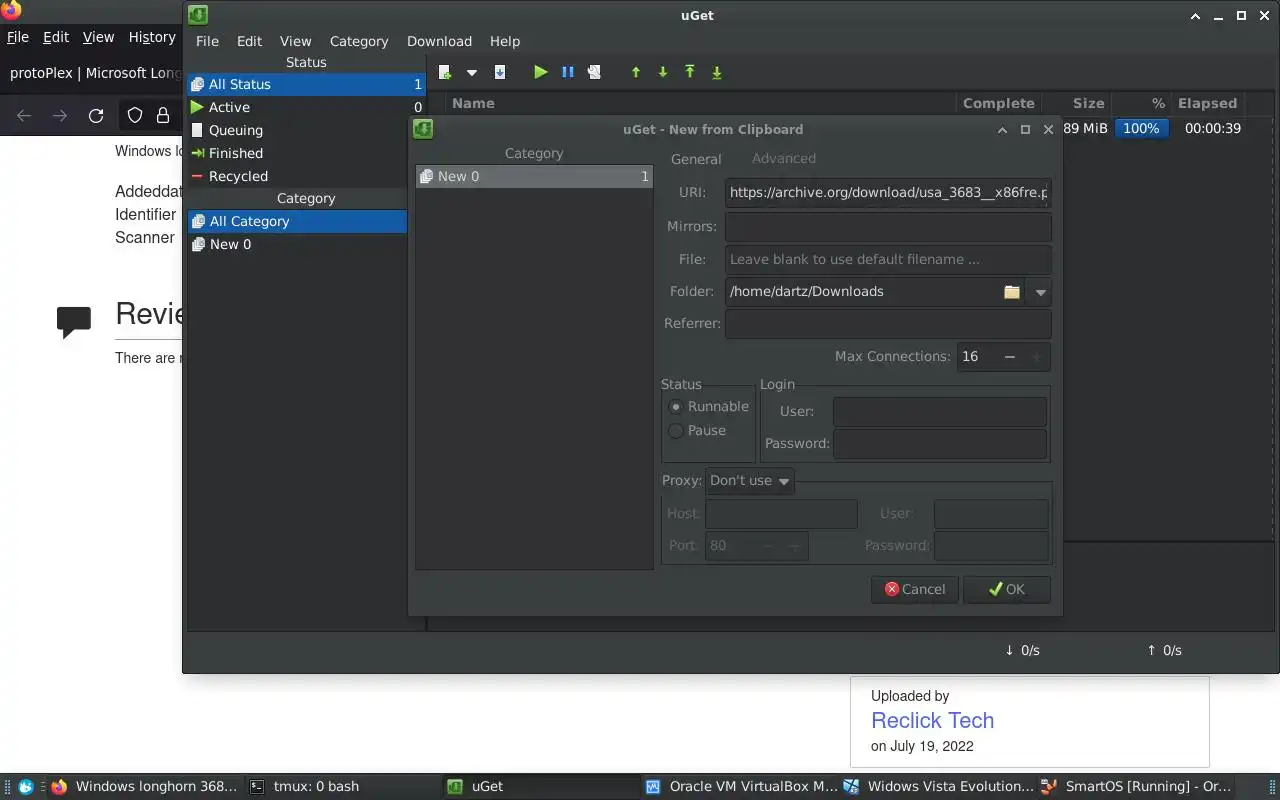The height and width of the screenshot is (800, 1280).
Task: Expand the Folder history dropdown arrow
Action: (x=1040, y=292)
